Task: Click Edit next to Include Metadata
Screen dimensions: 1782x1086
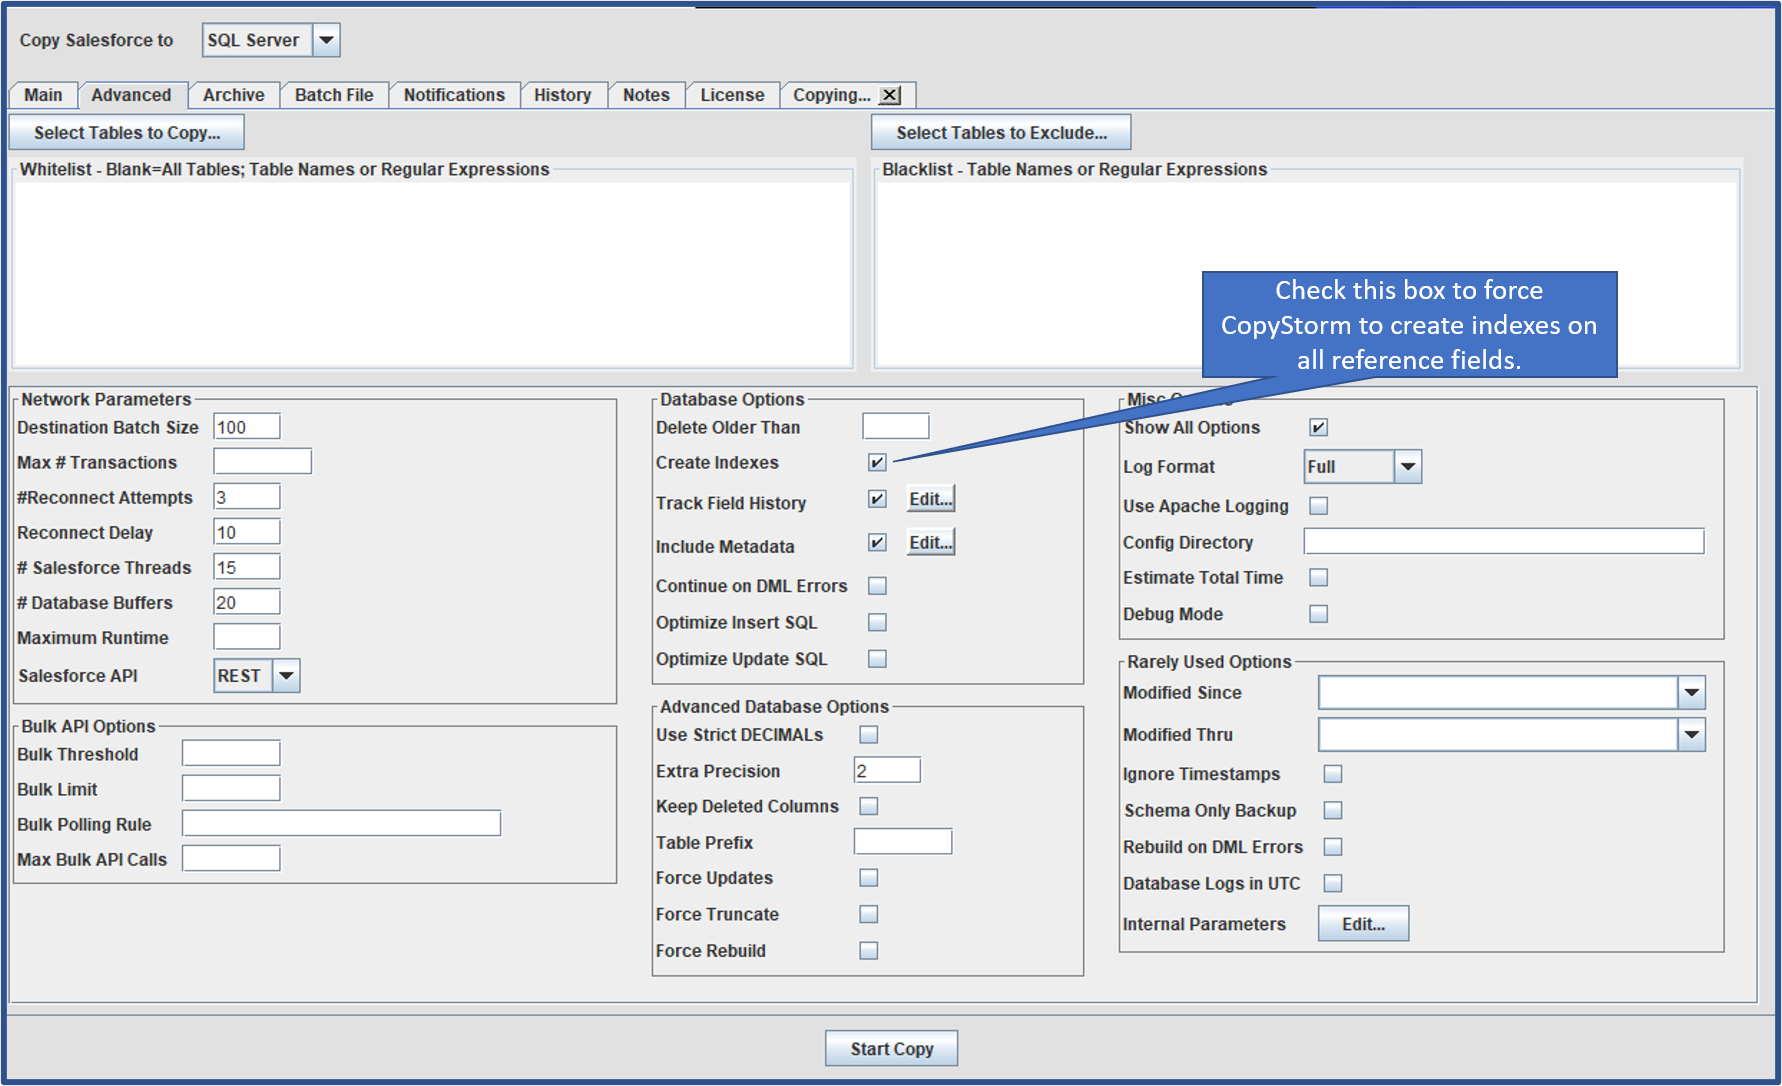Action: tap(931, 543)
